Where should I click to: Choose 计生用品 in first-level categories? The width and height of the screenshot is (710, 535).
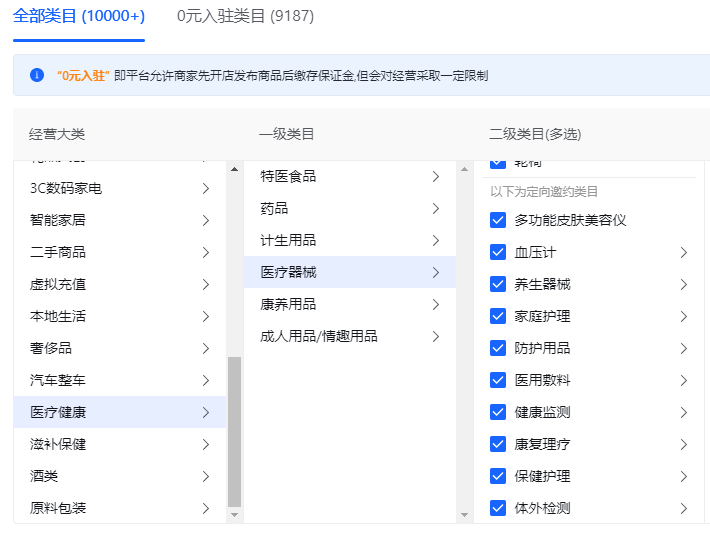tap(288, 240)
